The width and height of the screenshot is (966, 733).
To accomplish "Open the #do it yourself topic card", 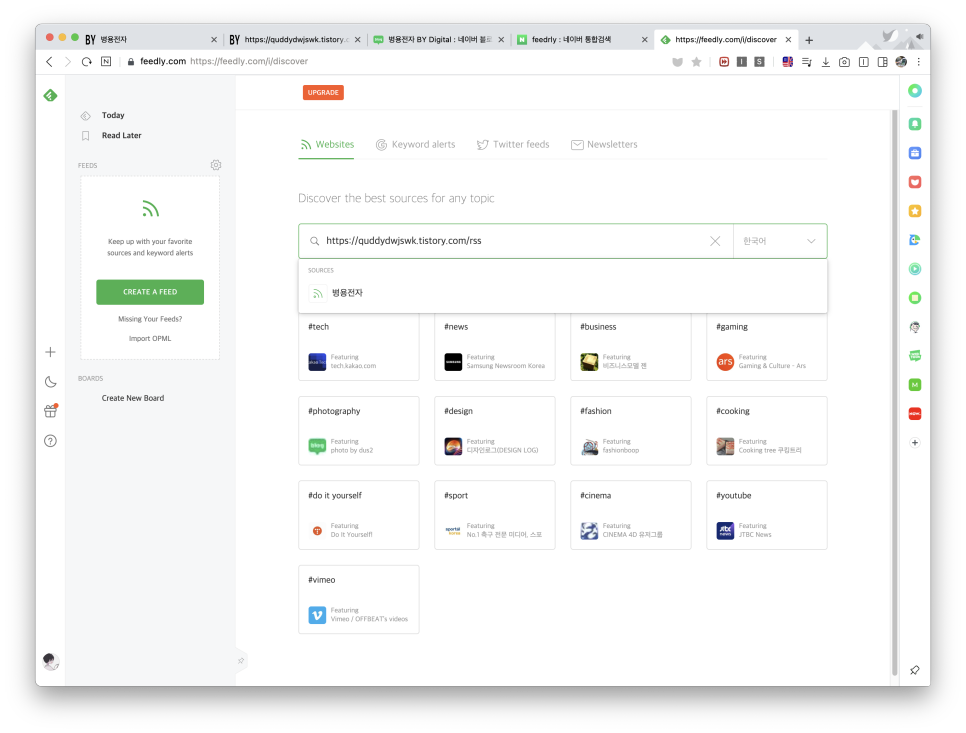I will (359, 515).
